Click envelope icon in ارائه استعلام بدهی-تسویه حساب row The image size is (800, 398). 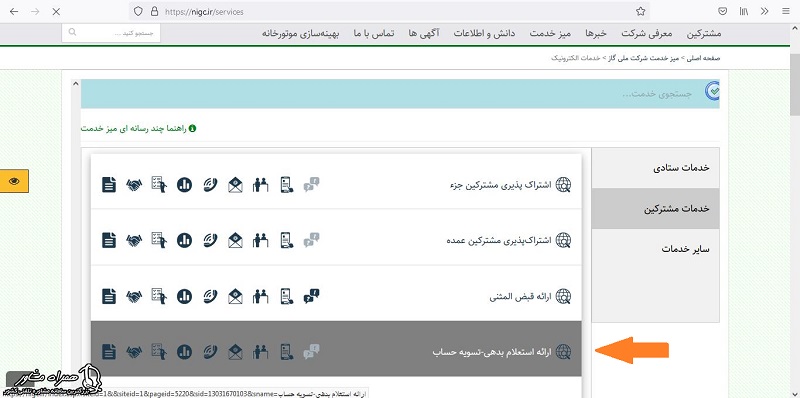(x=235, y=352)
